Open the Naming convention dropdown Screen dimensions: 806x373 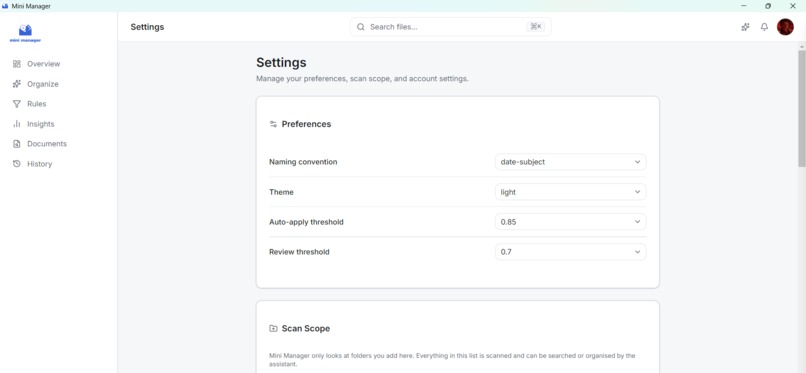(x=571, y=162)
